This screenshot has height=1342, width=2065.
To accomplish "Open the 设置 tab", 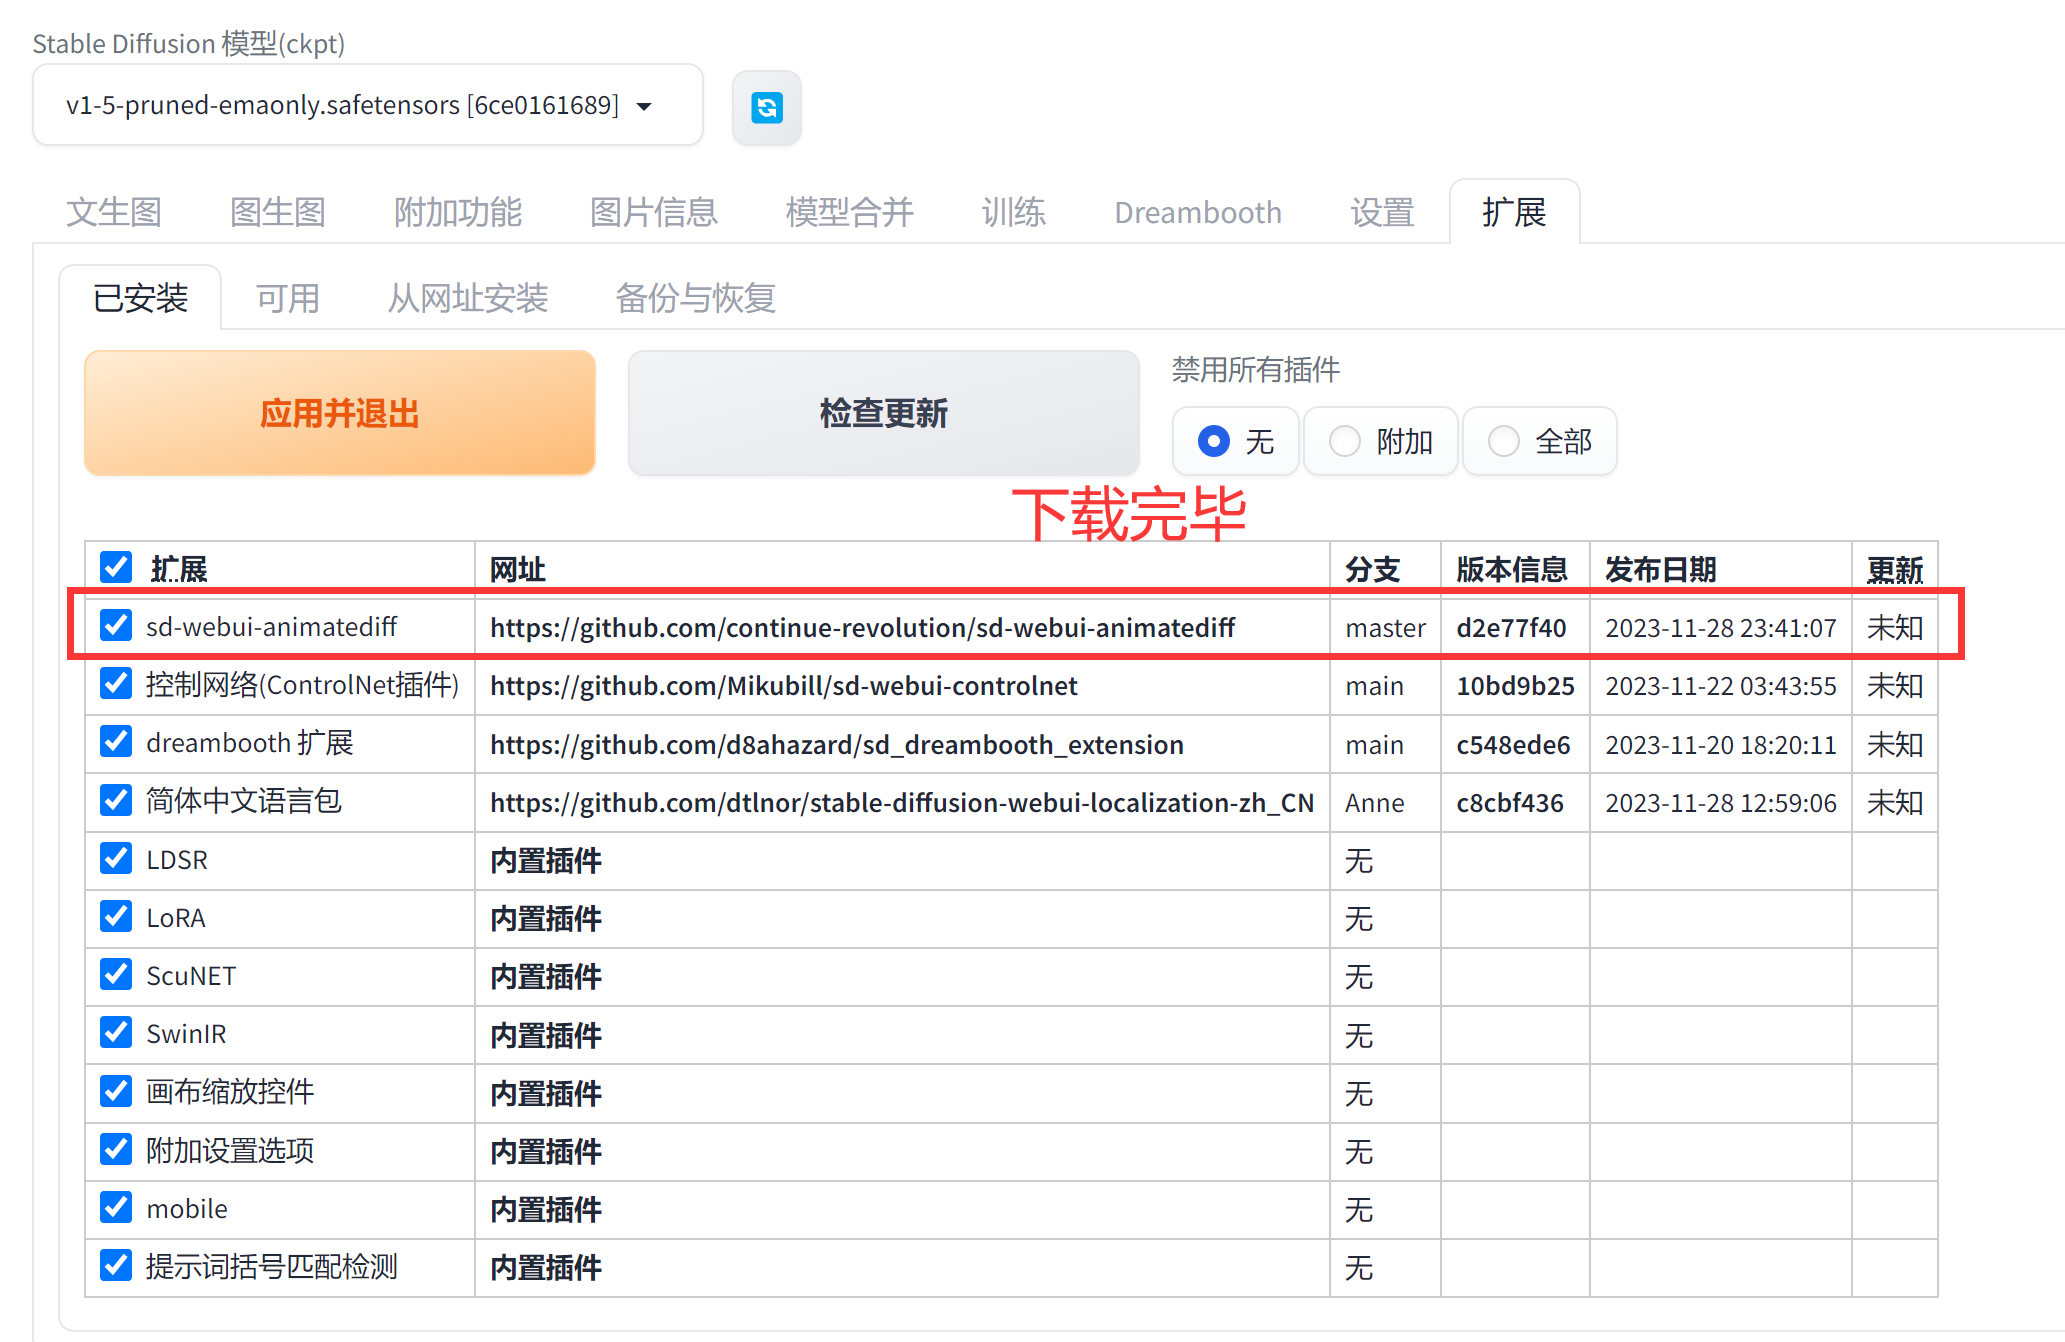I will 1381,212.
